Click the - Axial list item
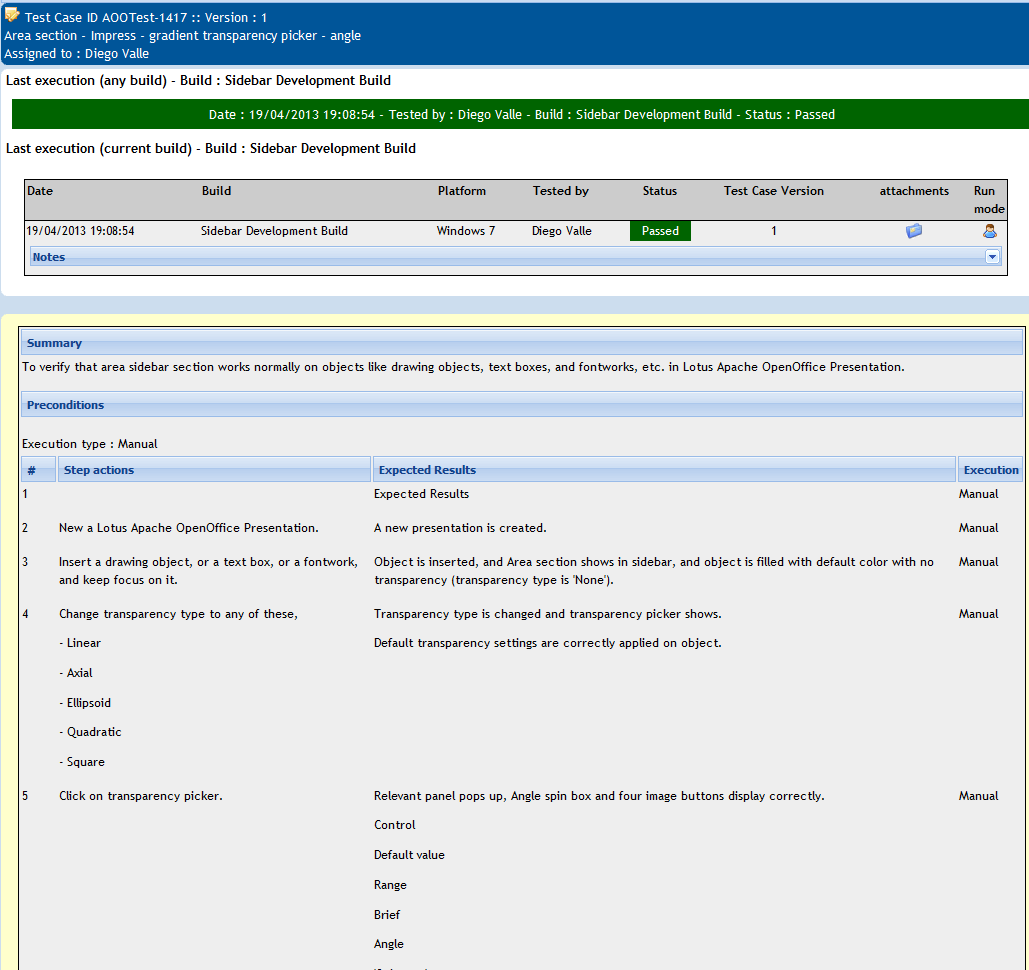Viewport: 1029px width, 970px height. [76, 673]
